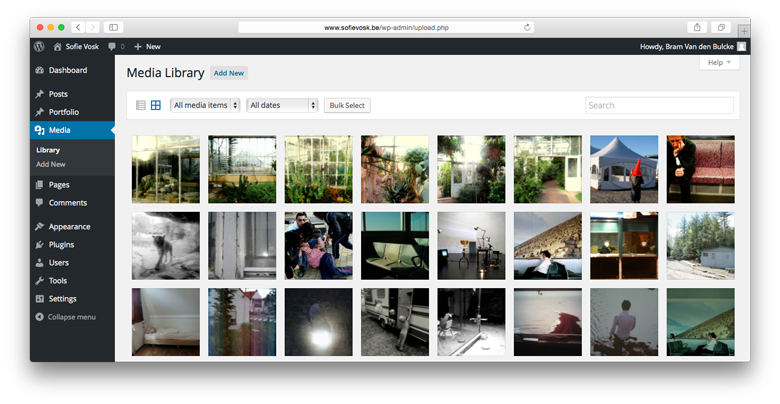Open the WordPress logo menu
The image size is (780, 404).
pyautogui.click(x=39, y=46)
